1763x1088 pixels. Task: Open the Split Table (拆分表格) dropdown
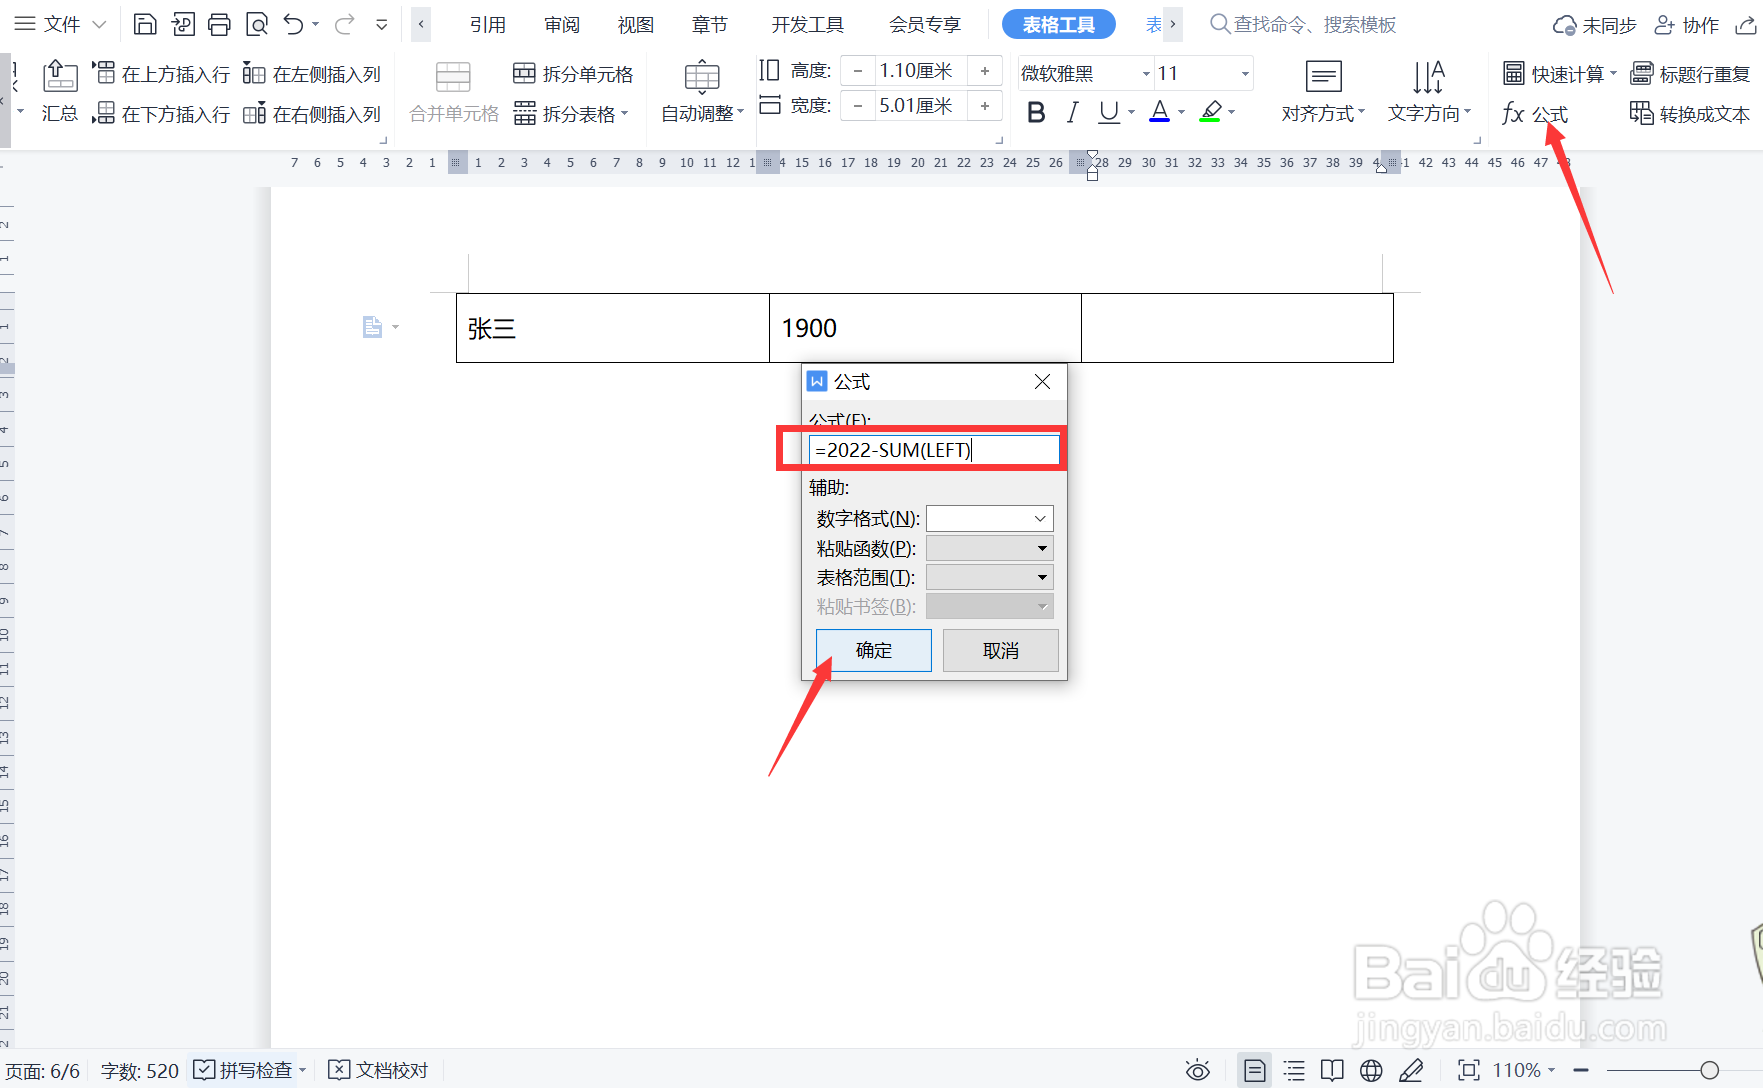coord(571,114)
